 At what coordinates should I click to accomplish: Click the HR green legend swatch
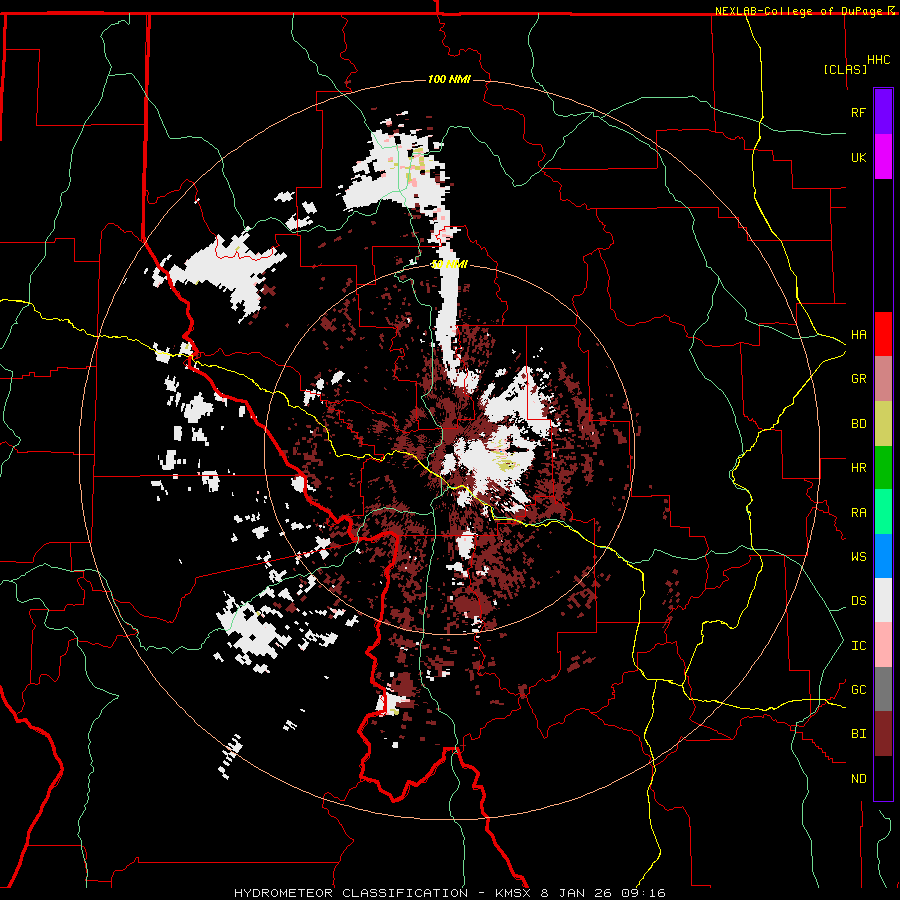(883, 468)
